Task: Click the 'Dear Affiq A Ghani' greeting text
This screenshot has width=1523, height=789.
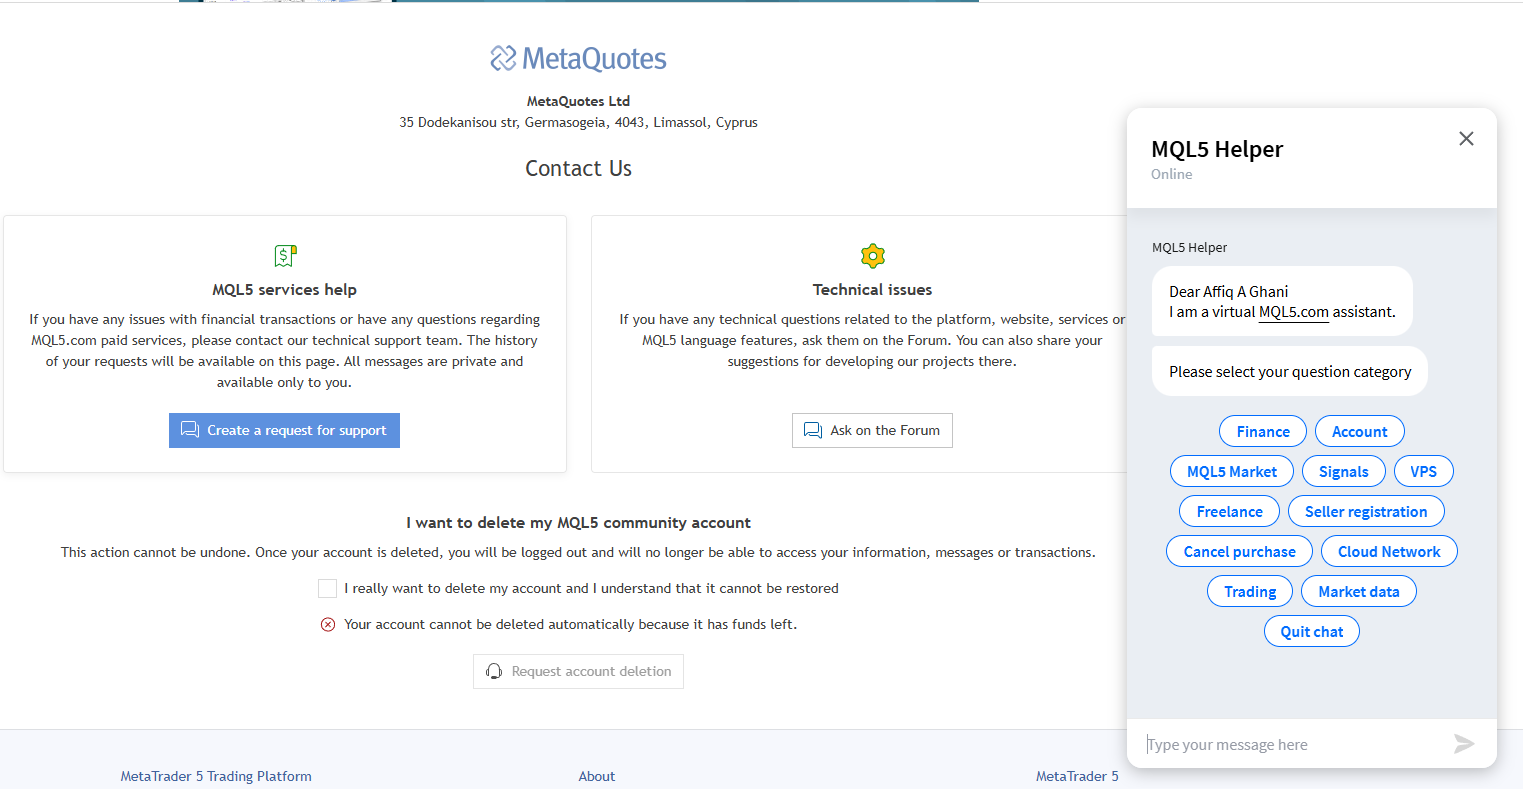Action: coord(1228,292)
